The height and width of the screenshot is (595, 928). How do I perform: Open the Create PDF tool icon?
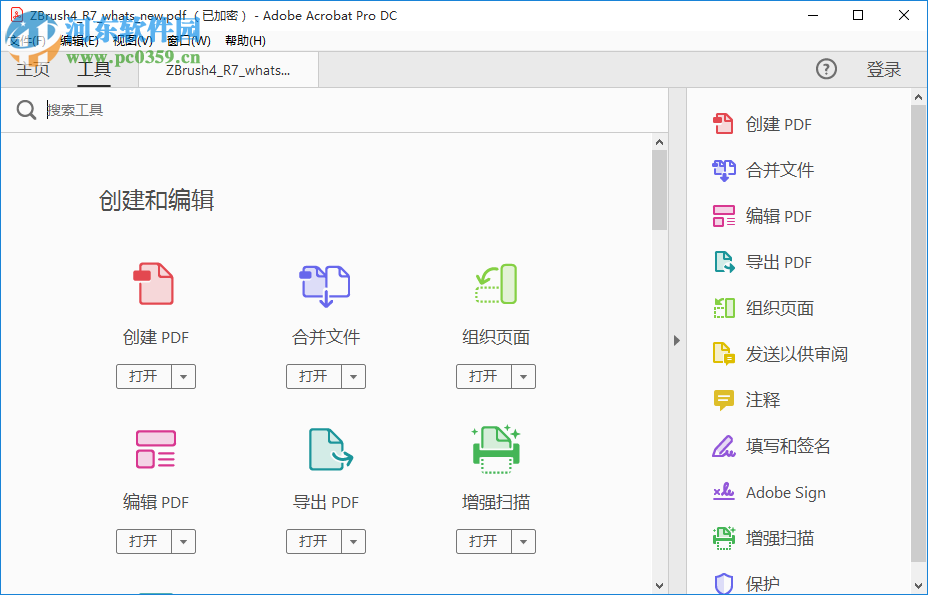click(155, 285)
